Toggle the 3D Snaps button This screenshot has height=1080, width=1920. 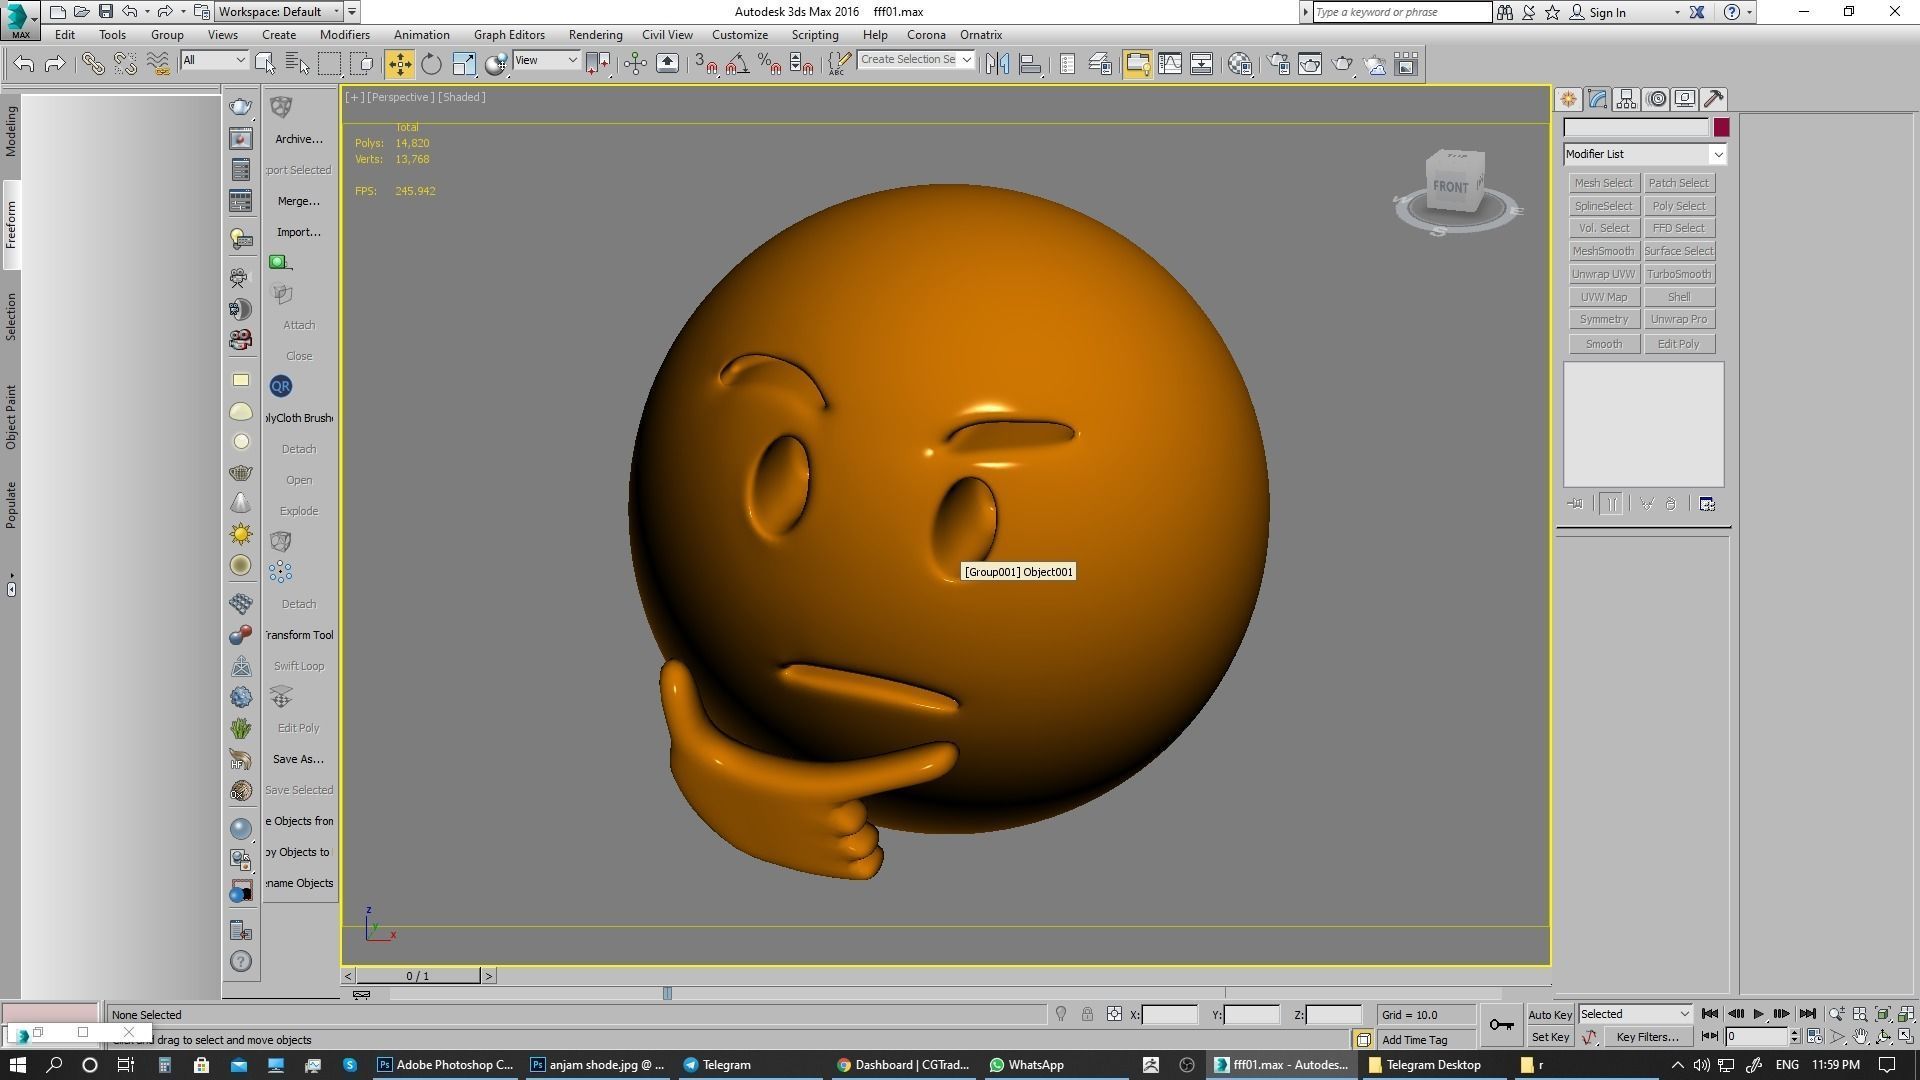point(705,64)
